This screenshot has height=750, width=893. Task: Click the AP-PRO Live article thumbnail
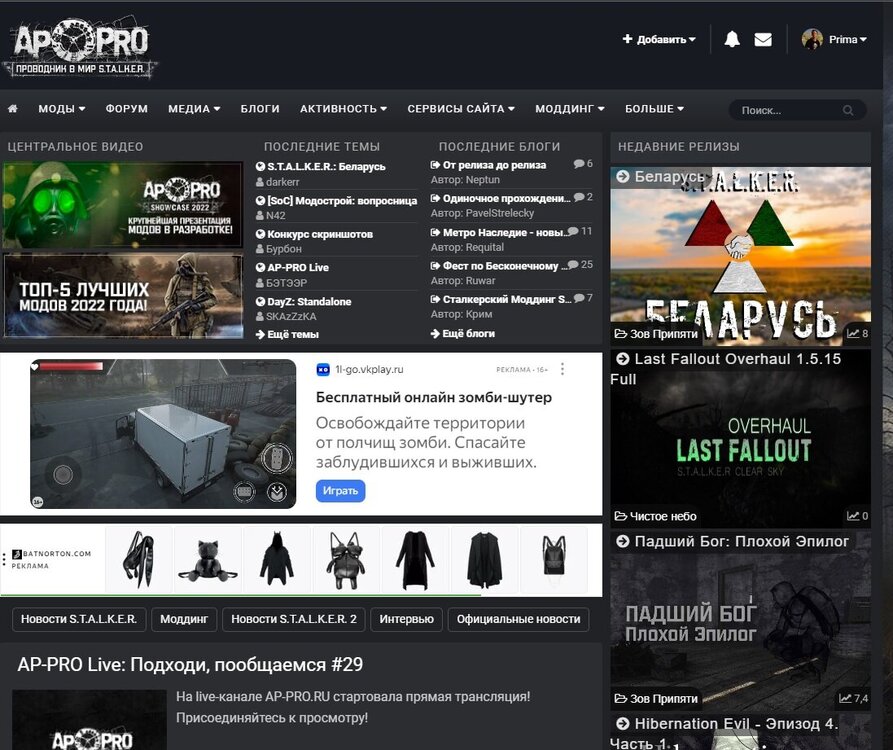coord(89,720)
